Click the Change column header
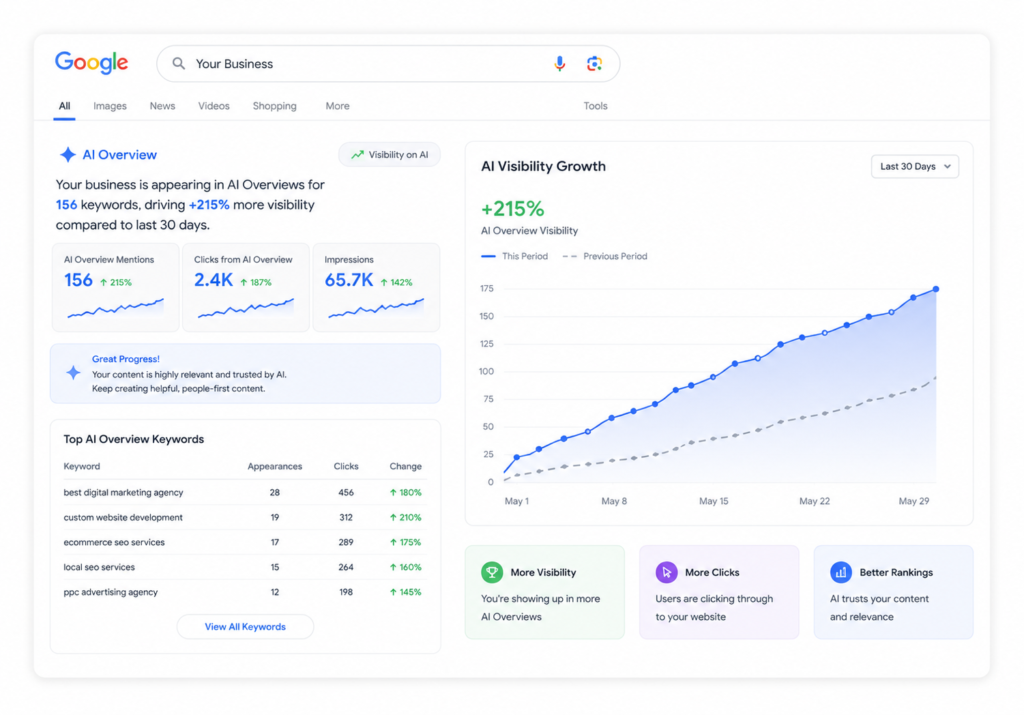1024x715 pixels. coord(406,466)
